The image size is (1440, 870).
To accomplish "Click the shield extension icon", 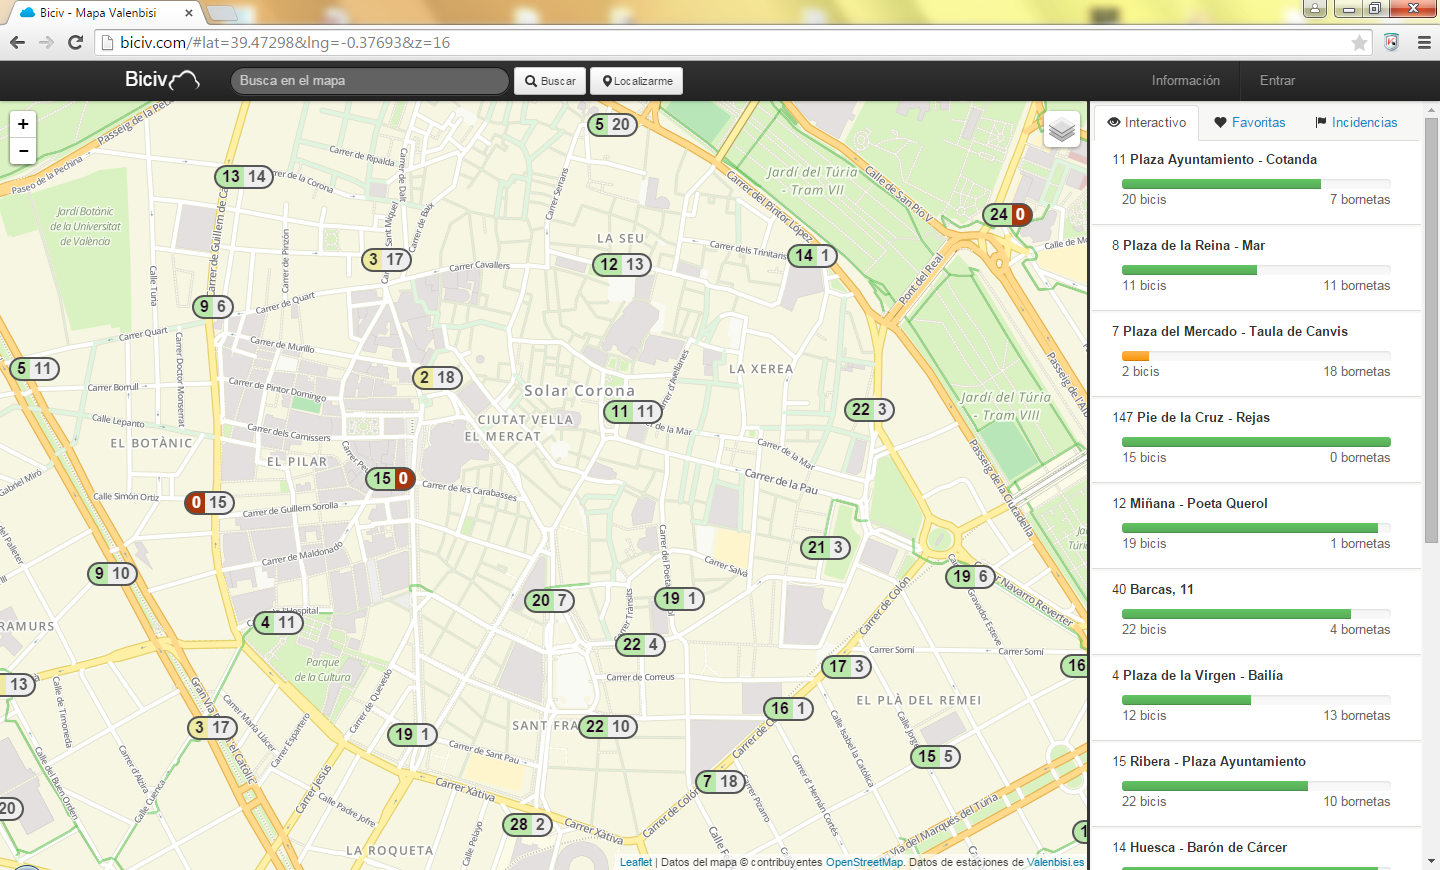I will 1391,43.
